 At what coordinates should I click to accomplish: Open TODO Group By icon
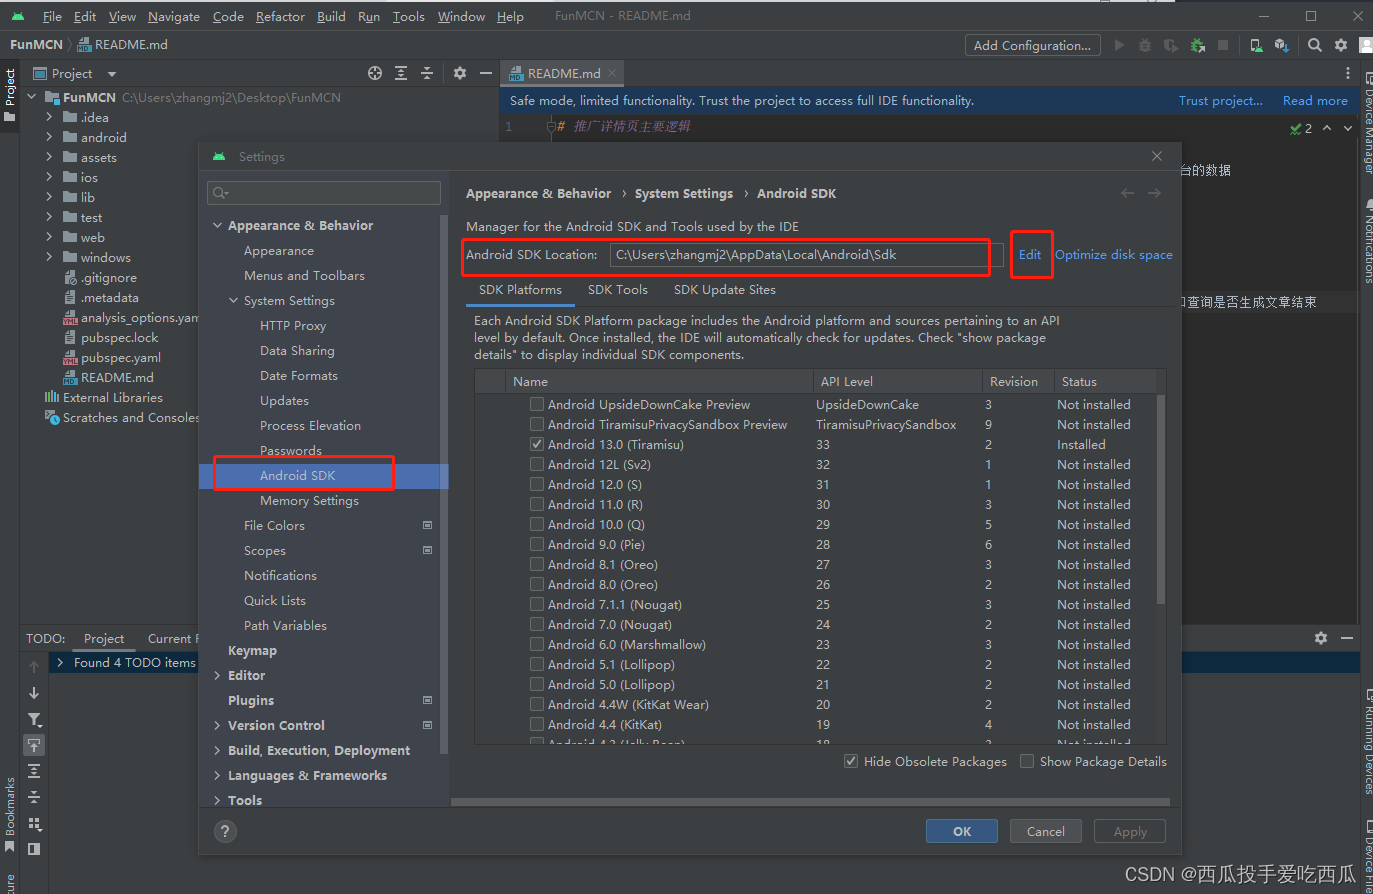click(34, 823)
